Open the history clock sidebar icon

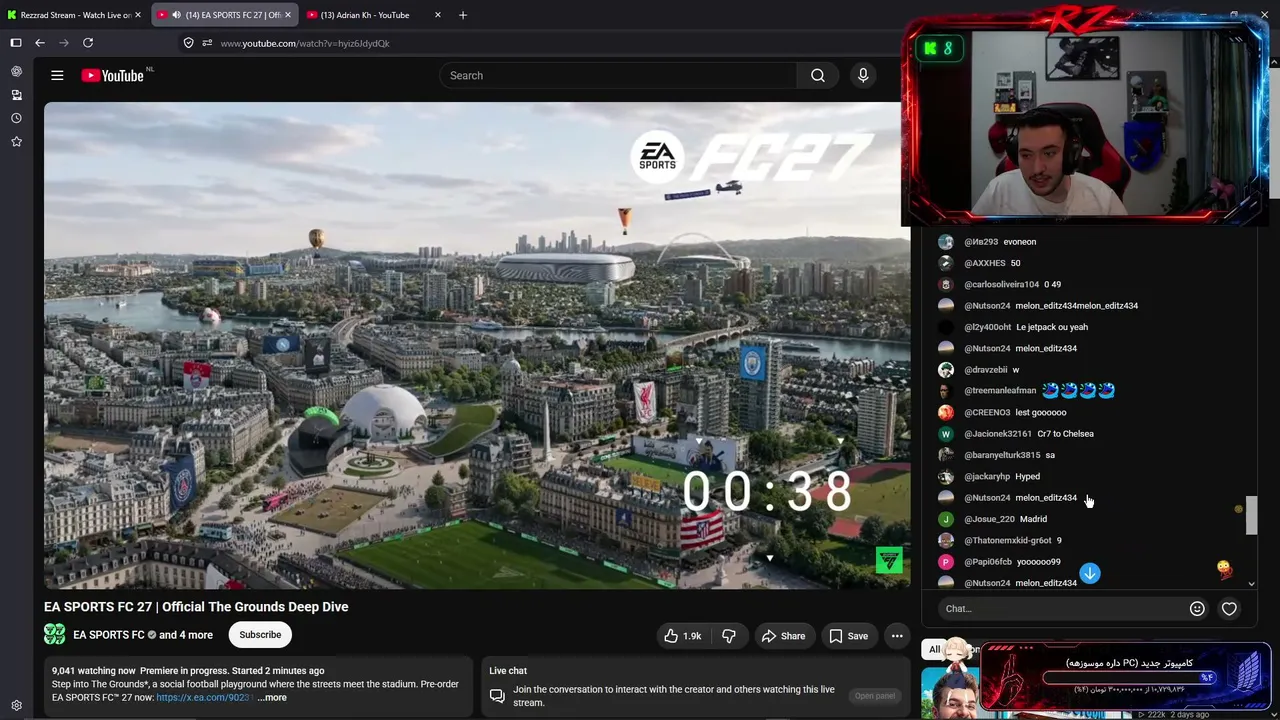tap(16, 118)
